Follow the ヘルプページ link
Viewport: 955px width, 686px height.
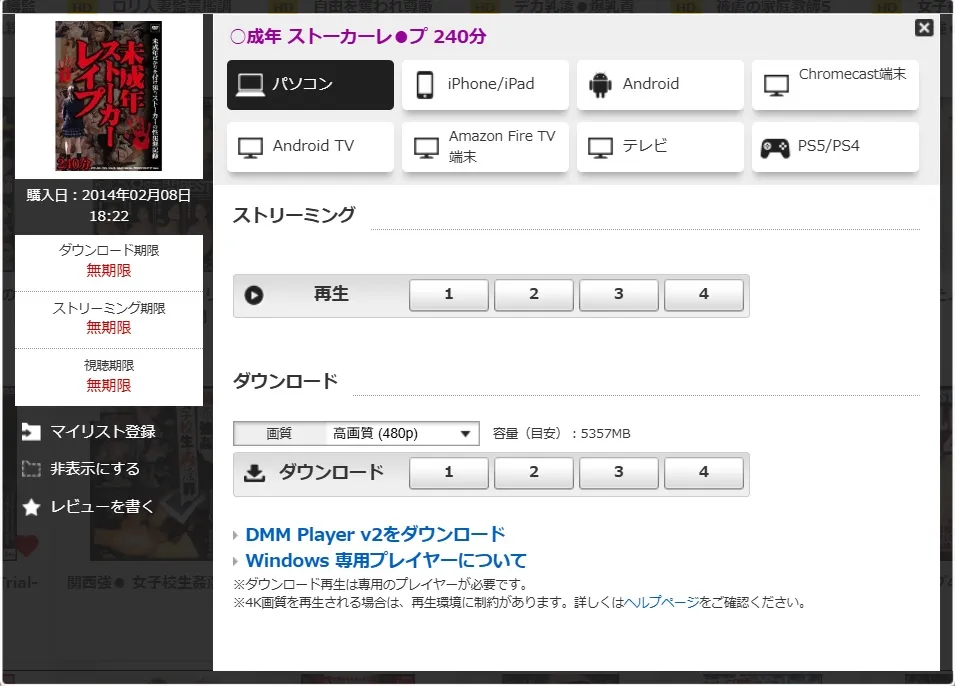(x=662, y=603)
